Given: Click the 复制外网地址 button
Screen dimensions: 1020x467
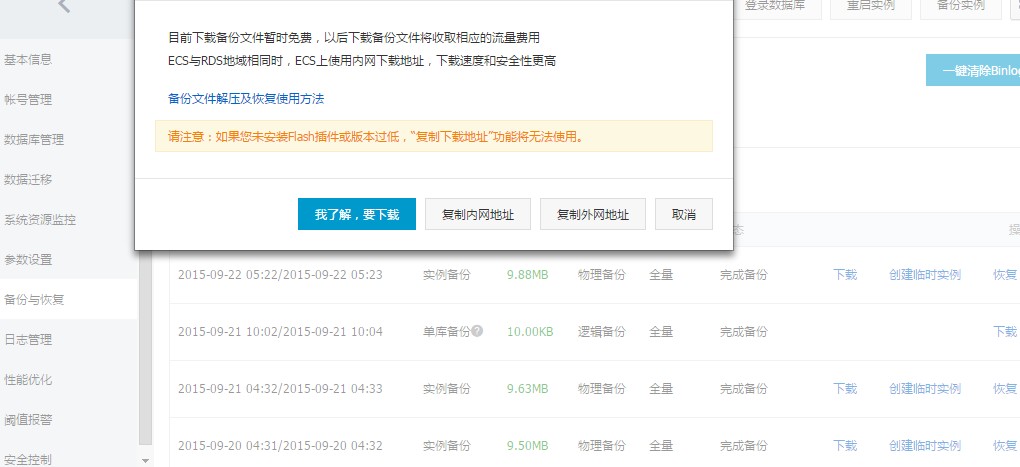Looking at the screenshot, I should click(592, 214).
